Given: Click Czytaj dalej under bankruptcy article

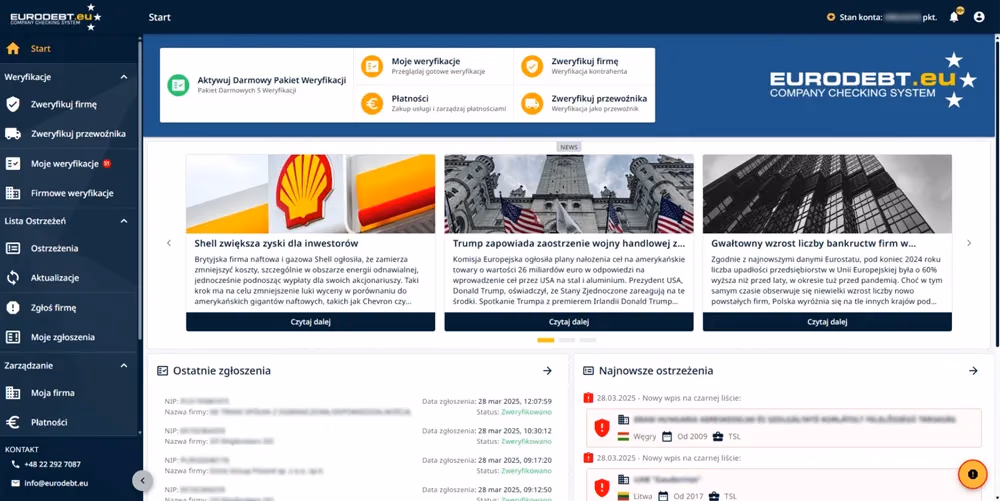Looking at the screenshot, I should (827, 322).
